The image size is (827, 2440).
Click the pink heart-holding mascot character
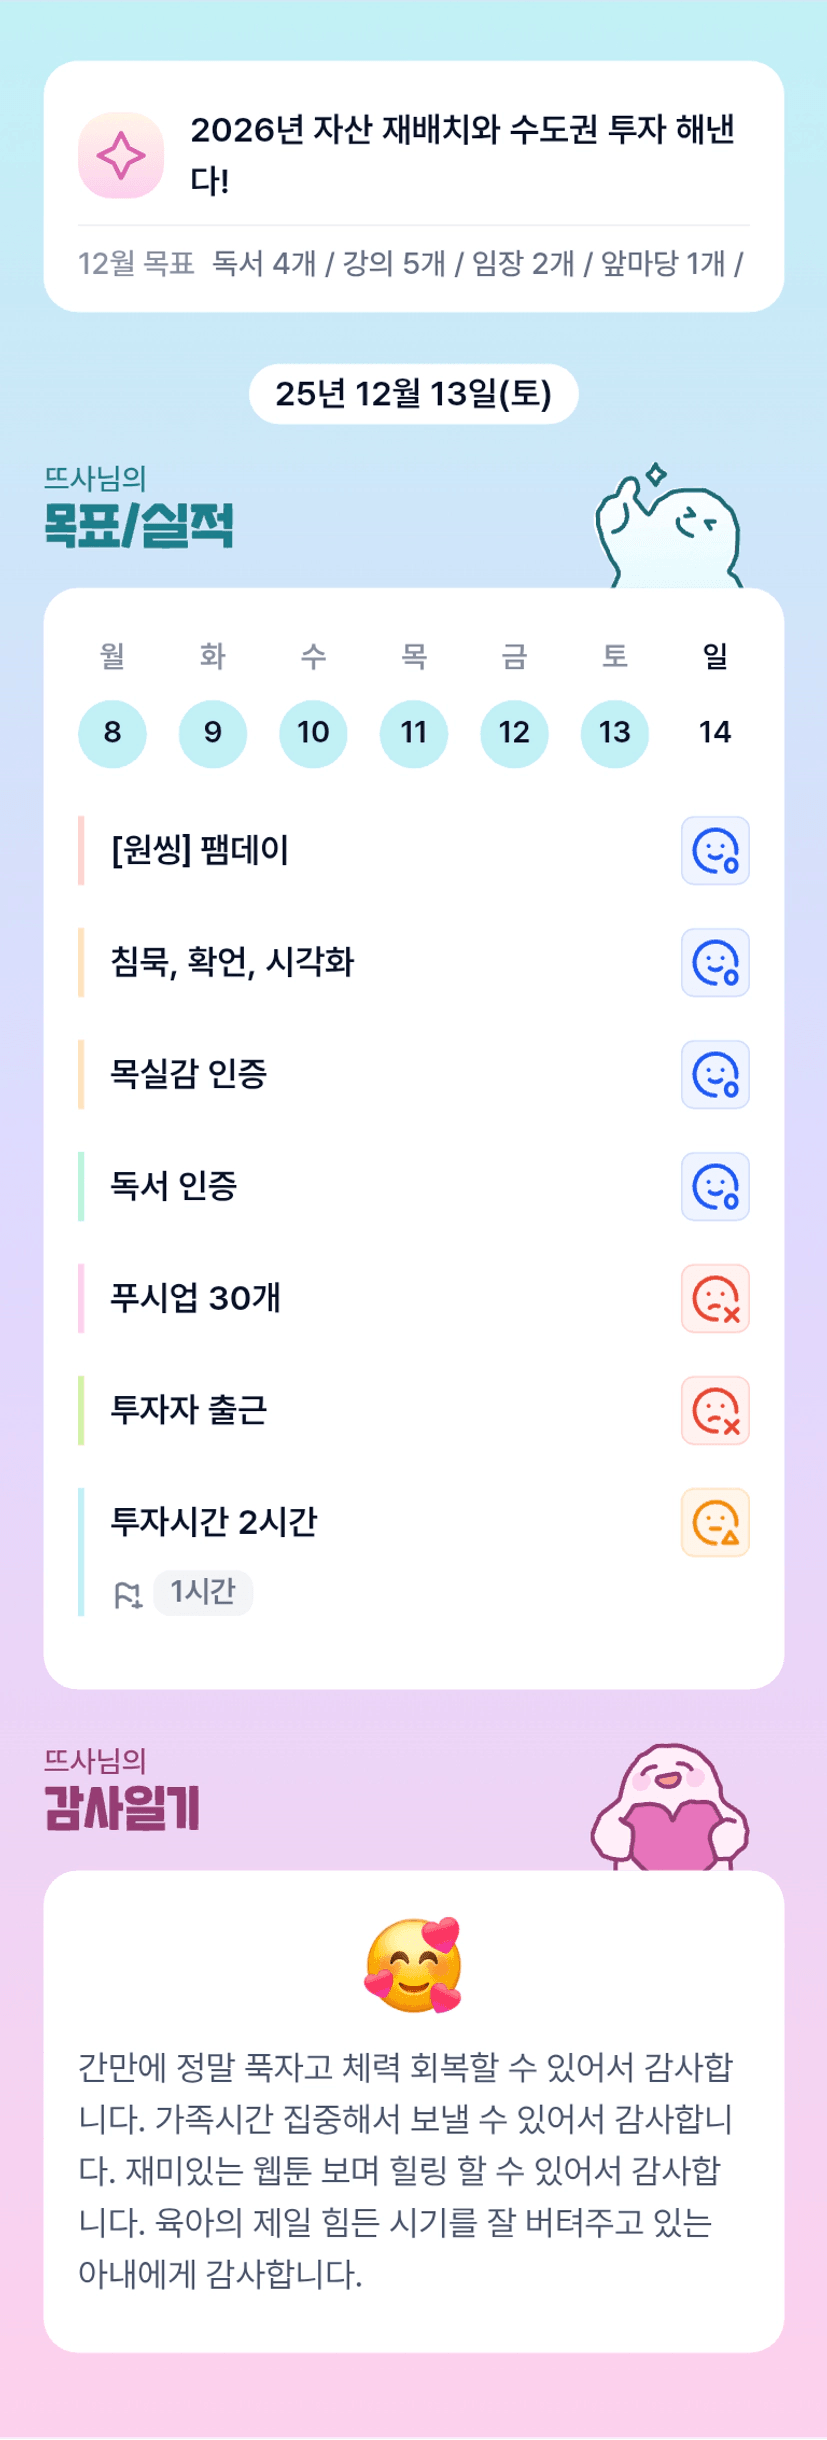pos(670,1809)
